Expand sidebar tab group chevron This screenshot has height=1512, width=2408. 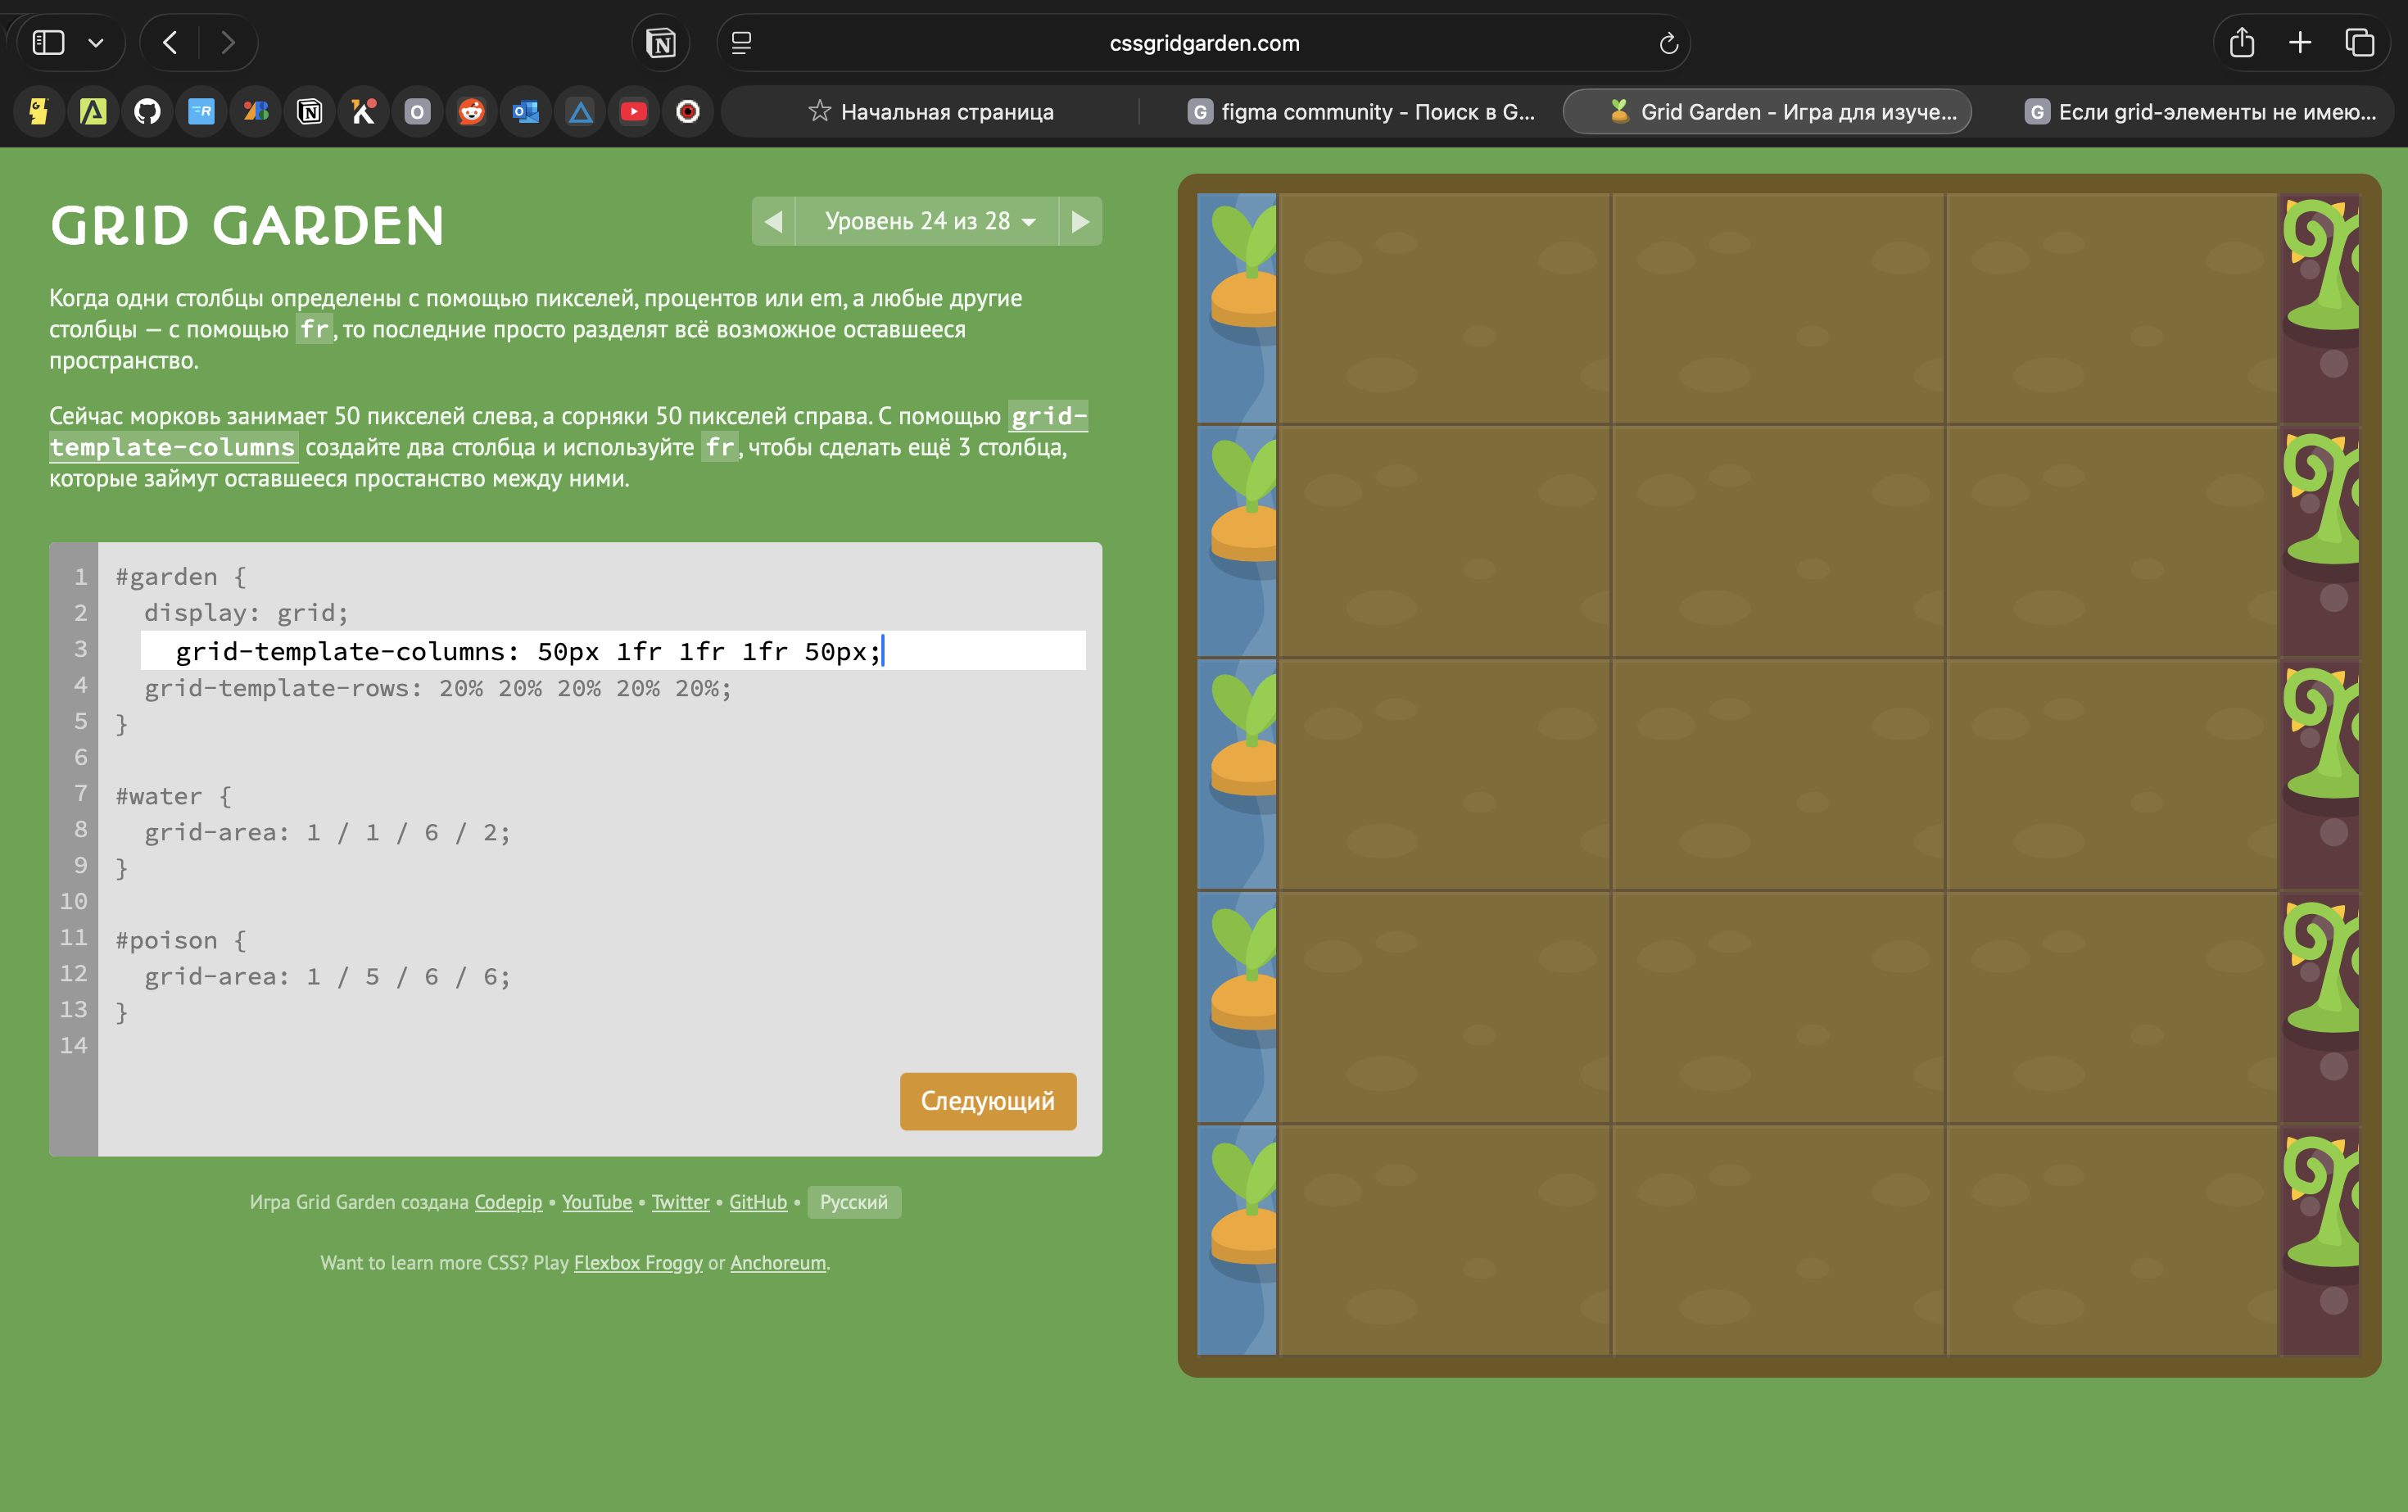[96, 43]
